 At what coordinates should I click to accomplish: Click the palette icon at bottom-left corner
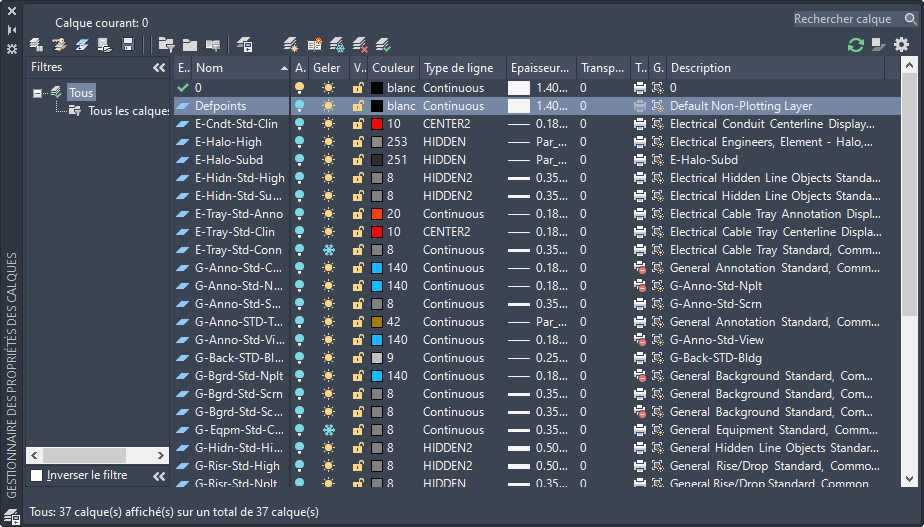click(x=12, y=516)
